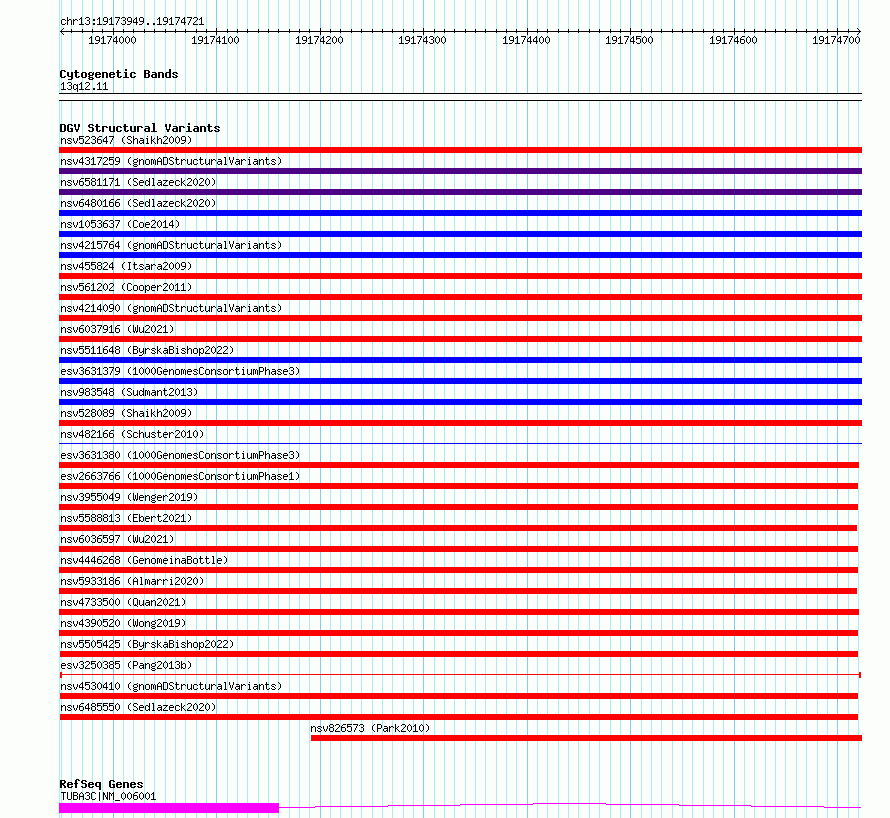Screen dimensions: 890x818
Task: Click the esv3631379 (1000GenomesConsortiumPhase3) label
Action: click(x=180, y=371)
